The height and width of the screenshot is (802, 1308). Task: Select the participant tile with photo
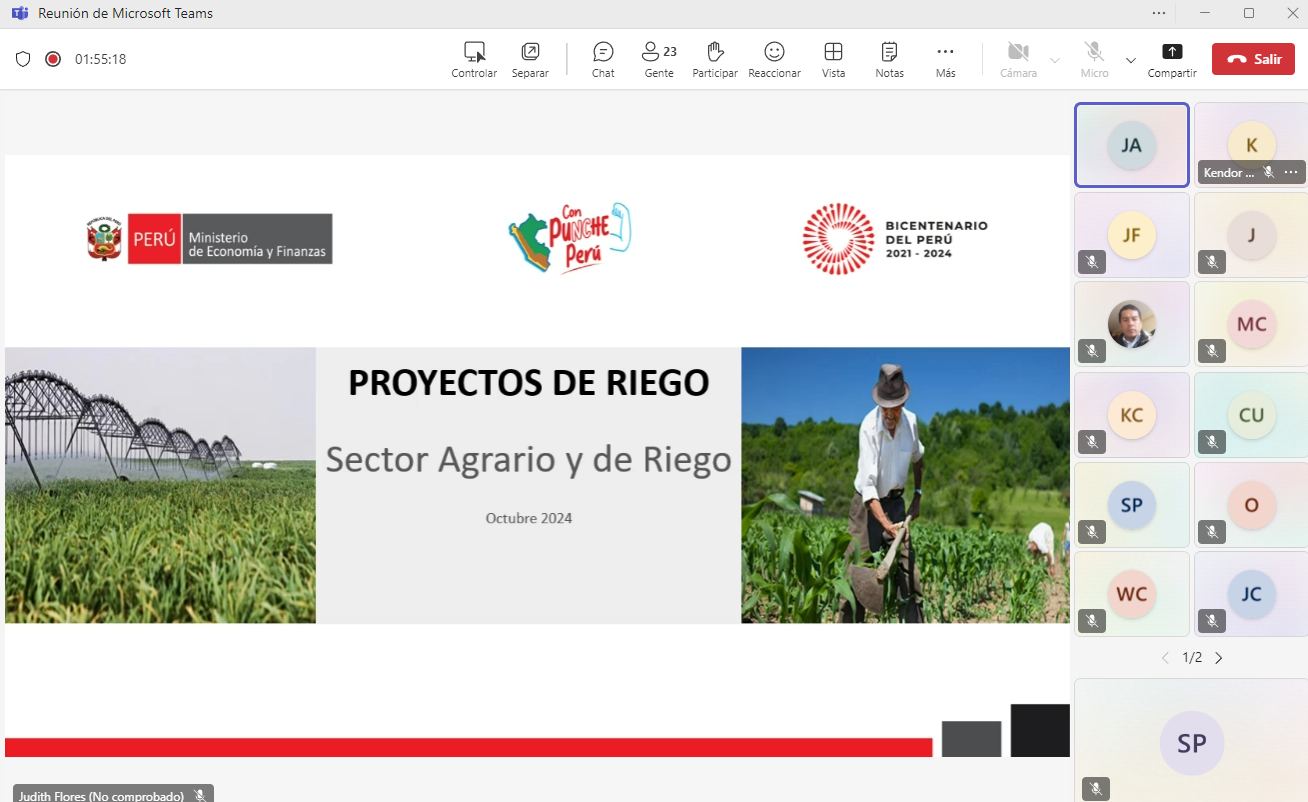(x=1131, y=325)
